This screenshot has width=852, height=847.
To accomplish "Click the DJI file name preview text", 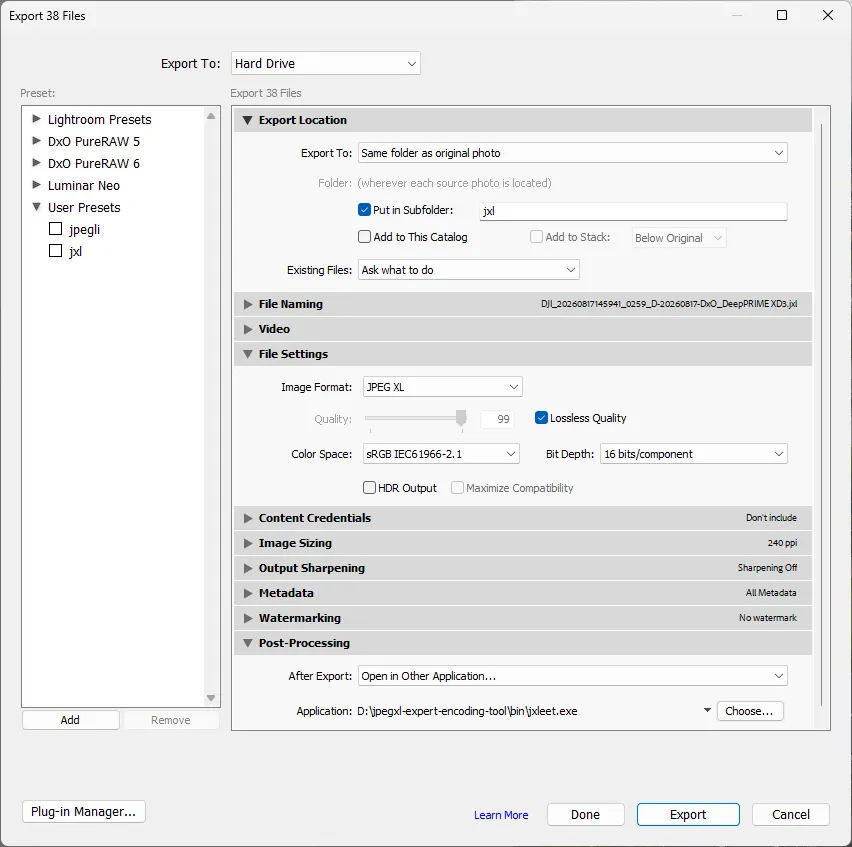I will 669,304.
